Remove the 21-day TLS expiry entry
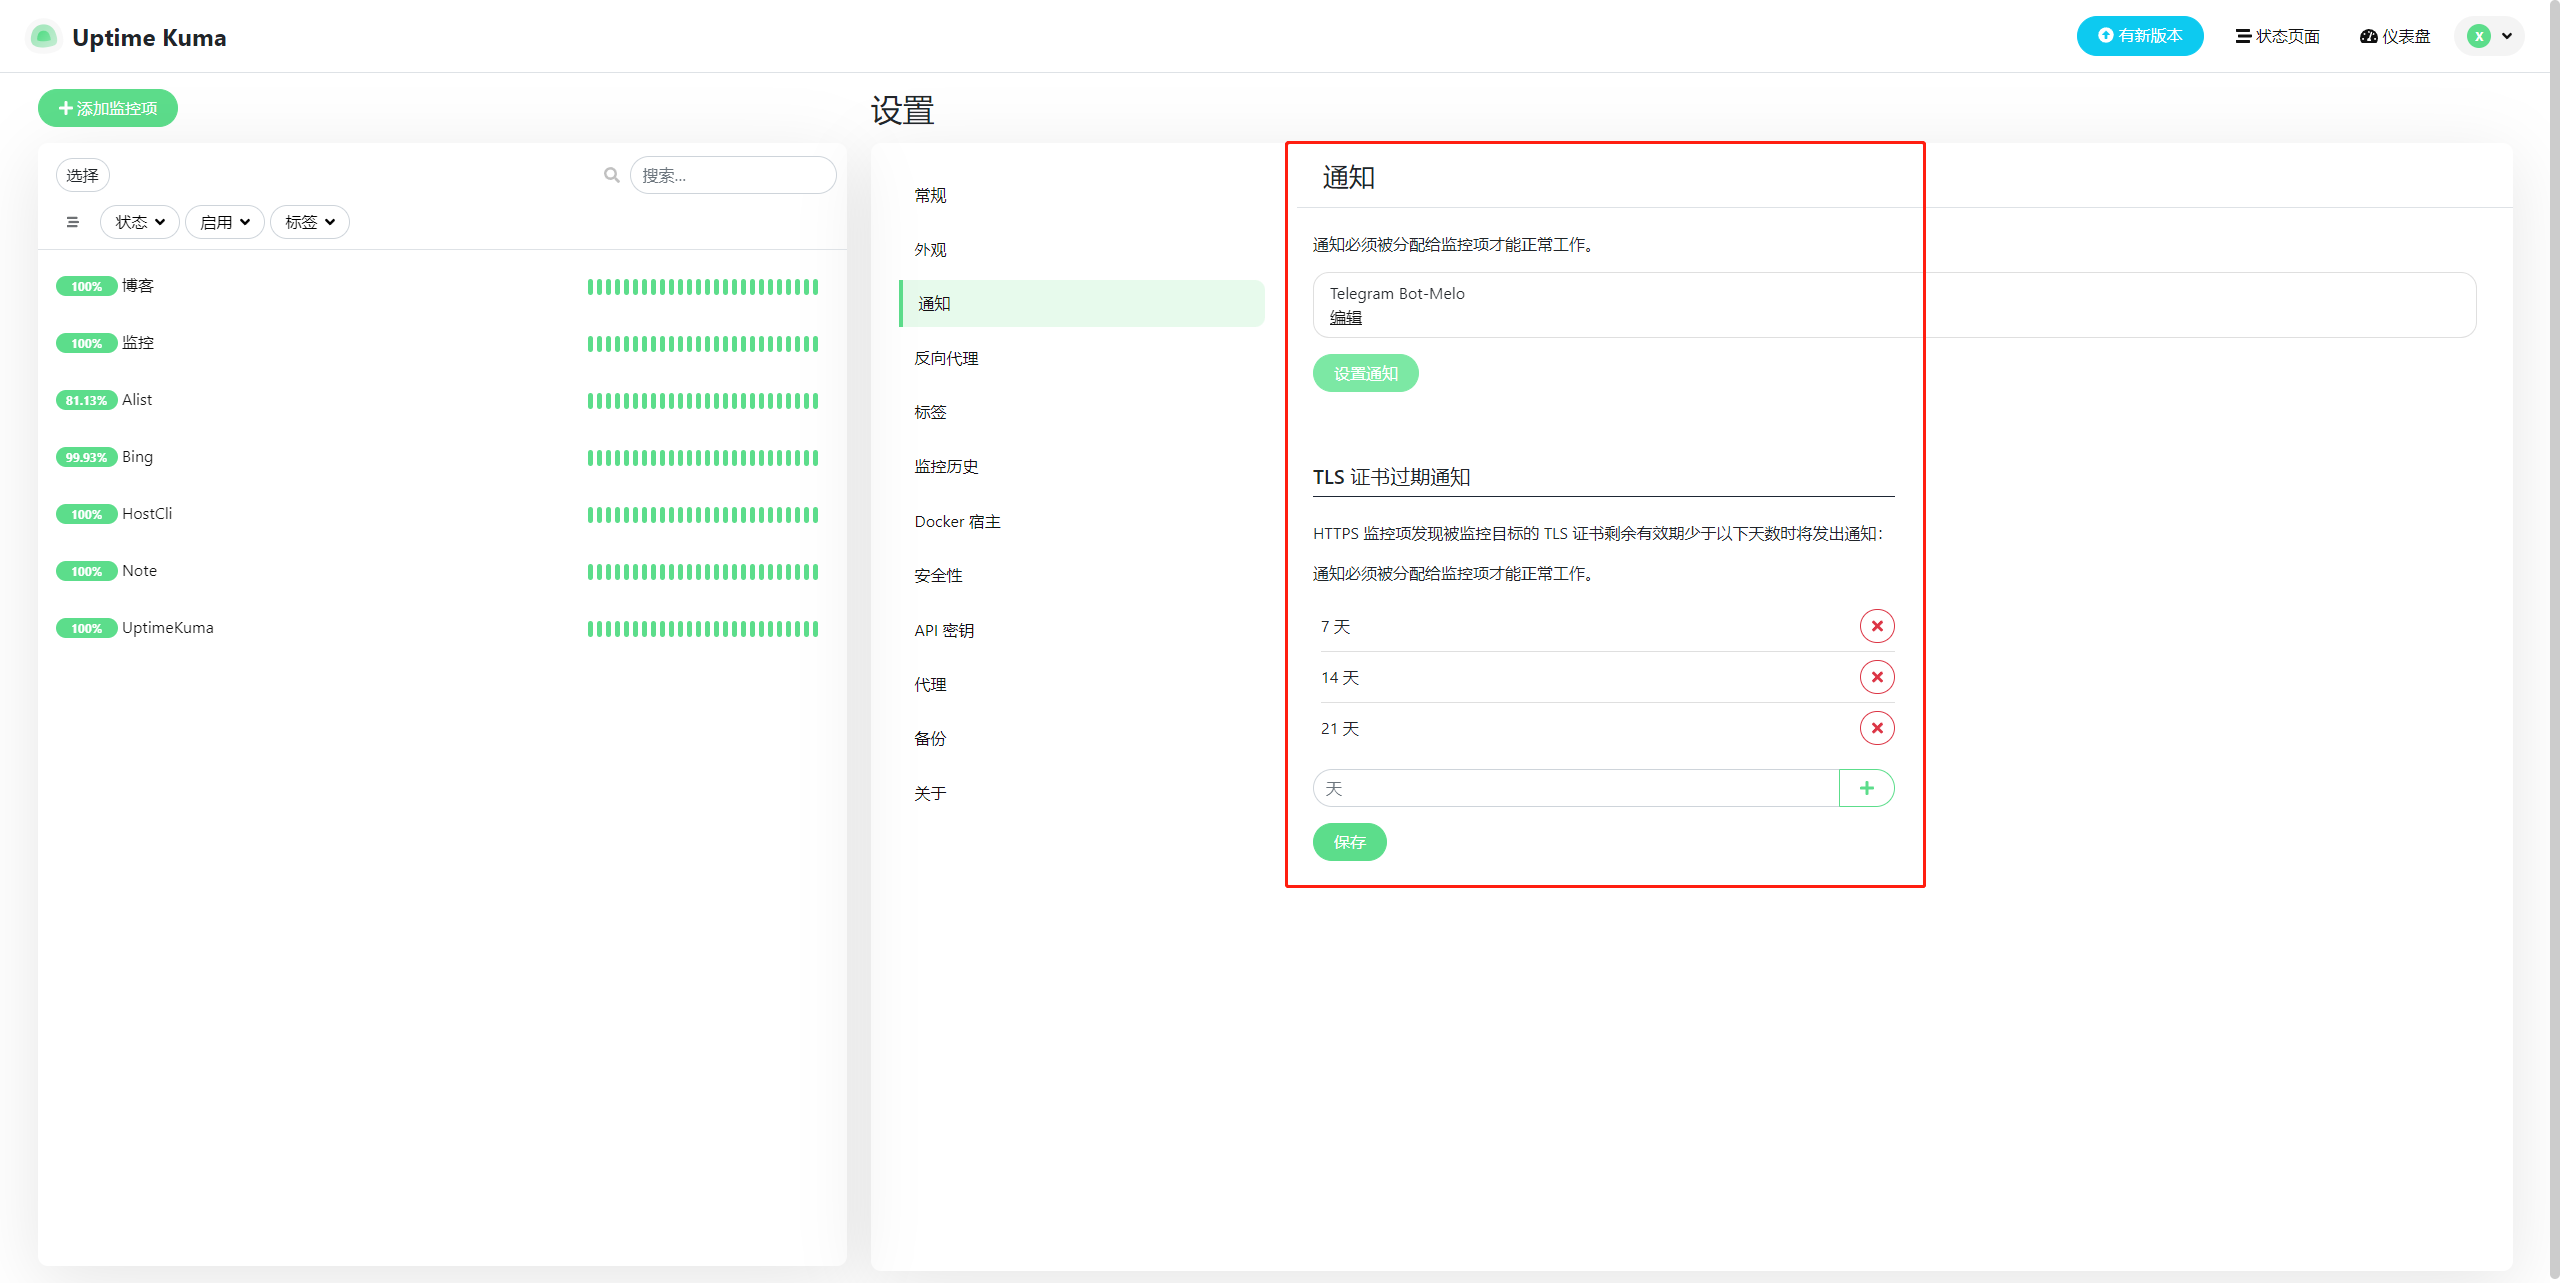 pyautogui.click(x=1876, y=728)
